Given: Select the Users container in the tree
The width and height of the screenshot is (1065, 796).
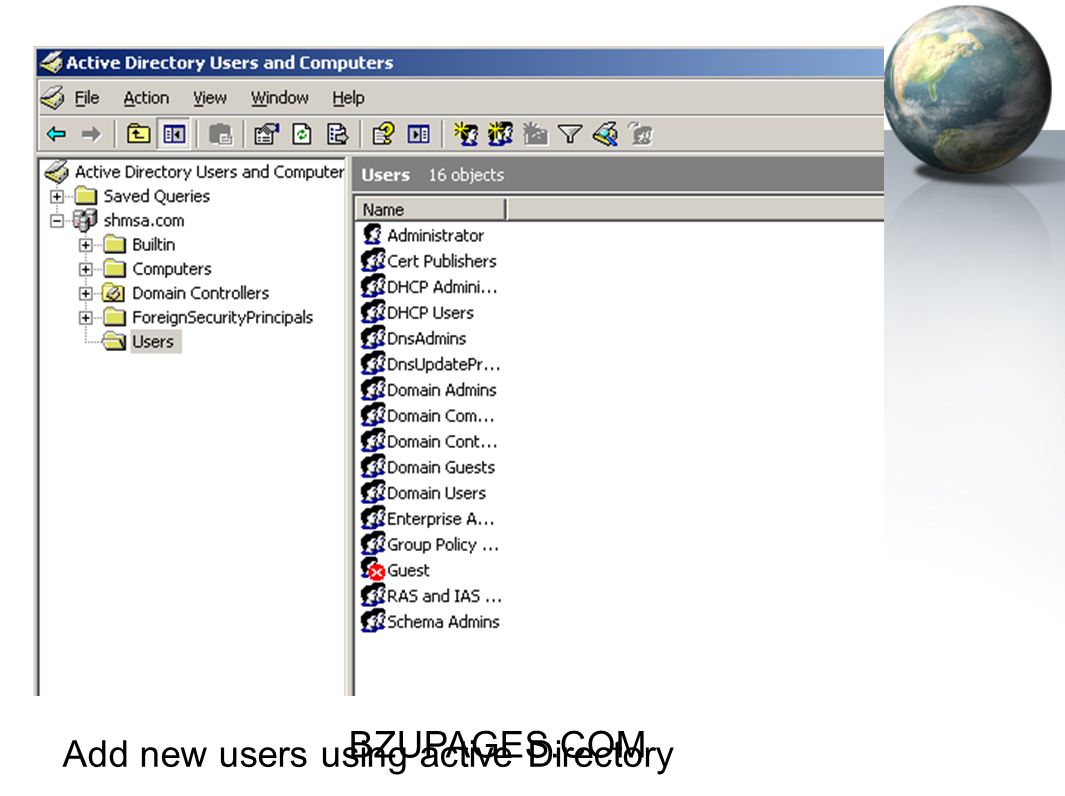Looking at the screenshot, I should (x=154, y=342).
